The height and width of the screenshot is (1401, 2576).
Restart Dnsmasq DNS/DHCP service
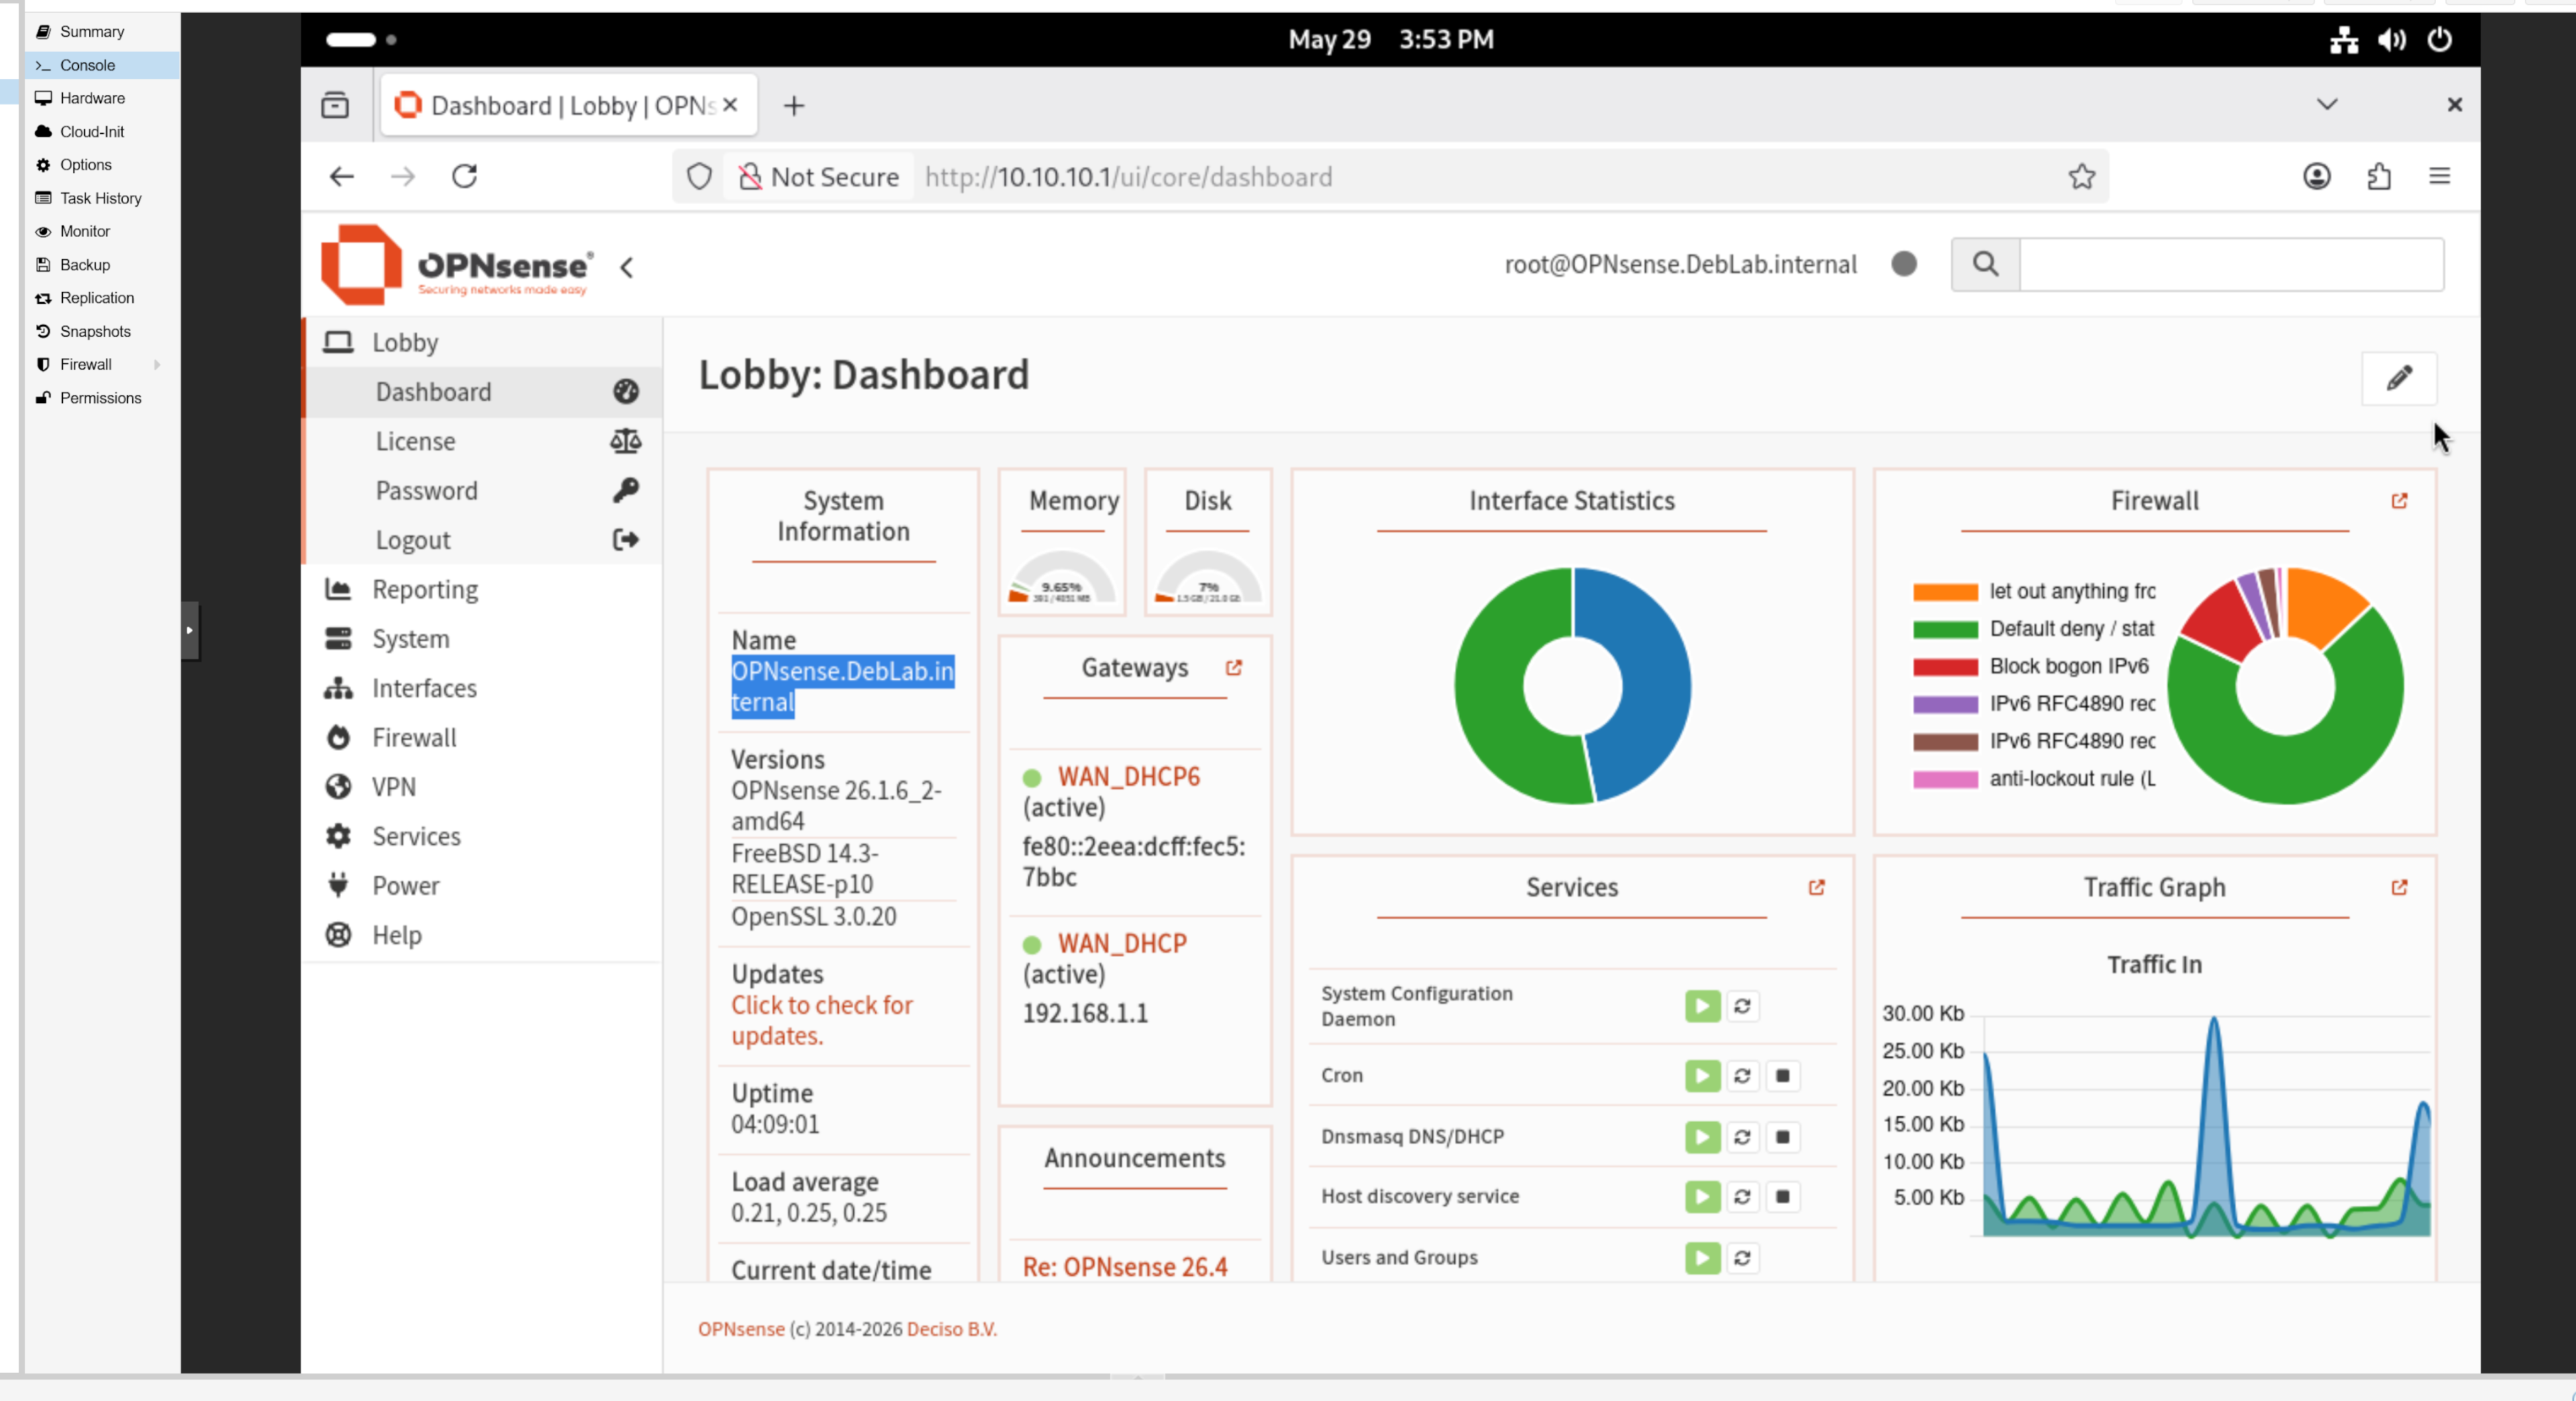click(x=1742, y=1137)
